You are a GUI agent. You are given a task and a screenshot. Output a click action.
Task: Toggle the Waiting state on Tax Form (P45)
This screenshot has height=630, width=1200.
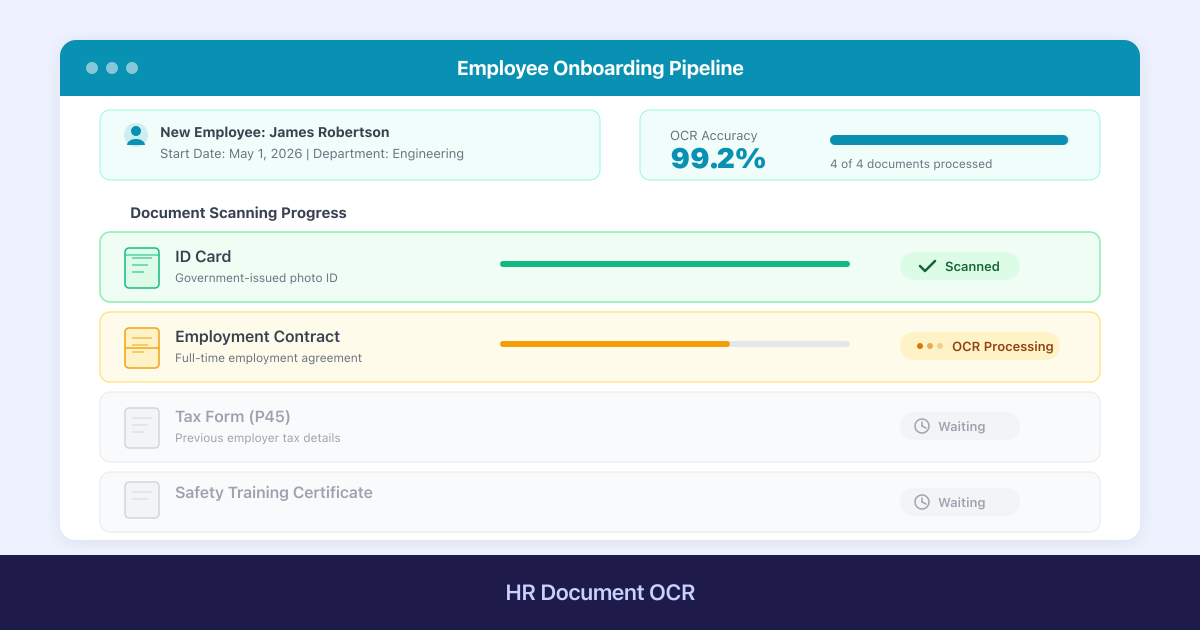pyautogui.click(x=959, y=425)
